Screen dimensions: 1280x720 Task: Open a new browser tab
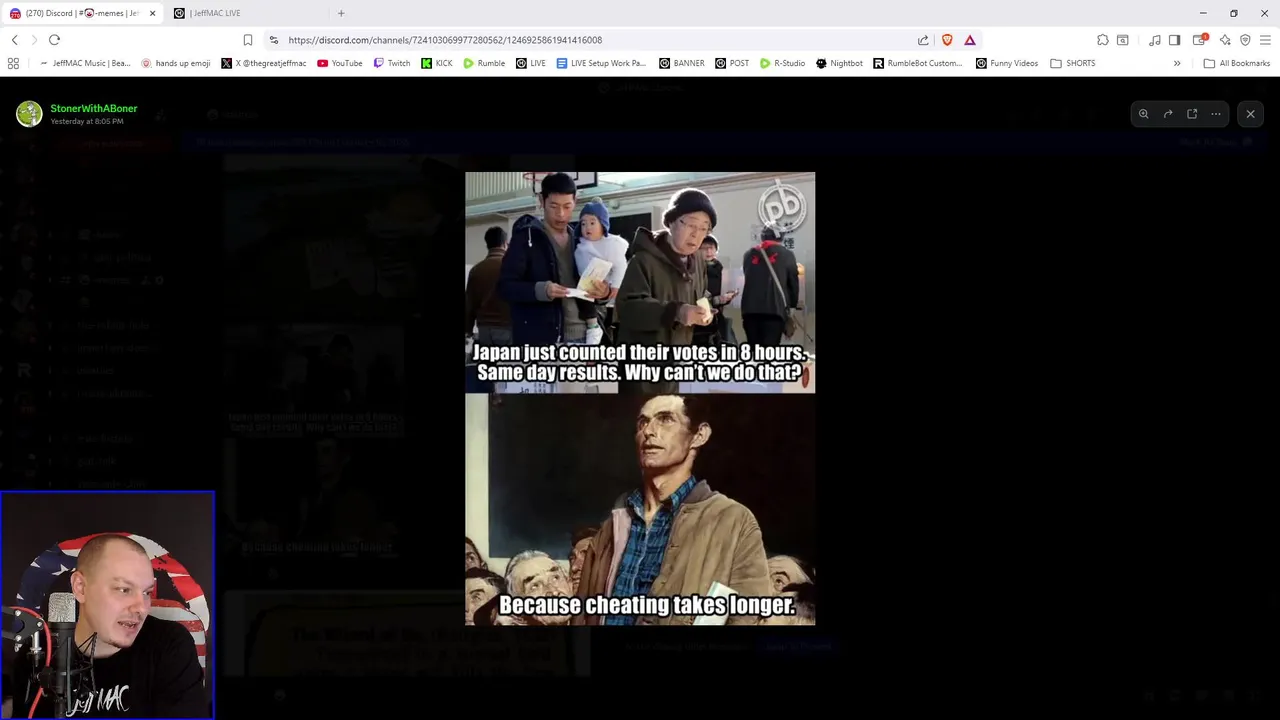pyautogui.click(x=341, y=13)
